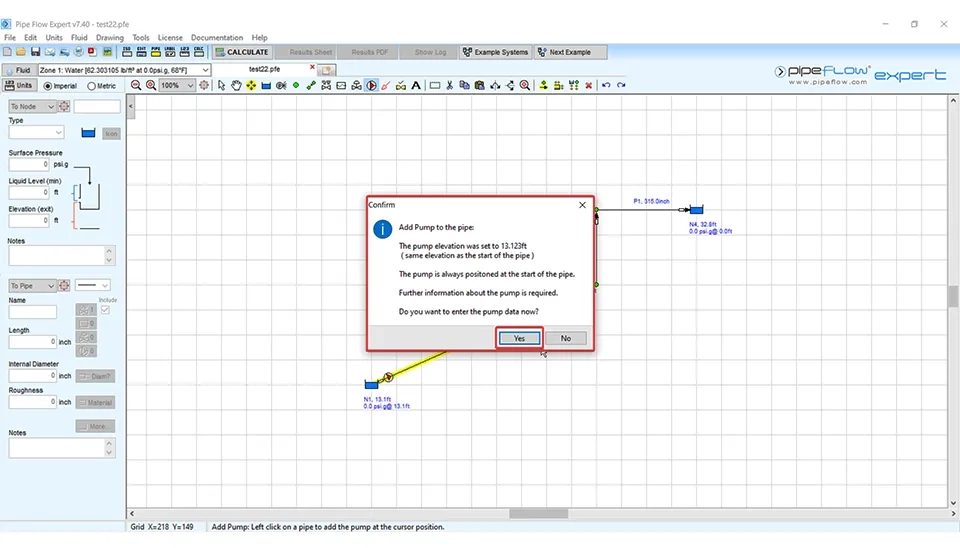
Task: Select the Metric units radio button
Action: (93, 86)
